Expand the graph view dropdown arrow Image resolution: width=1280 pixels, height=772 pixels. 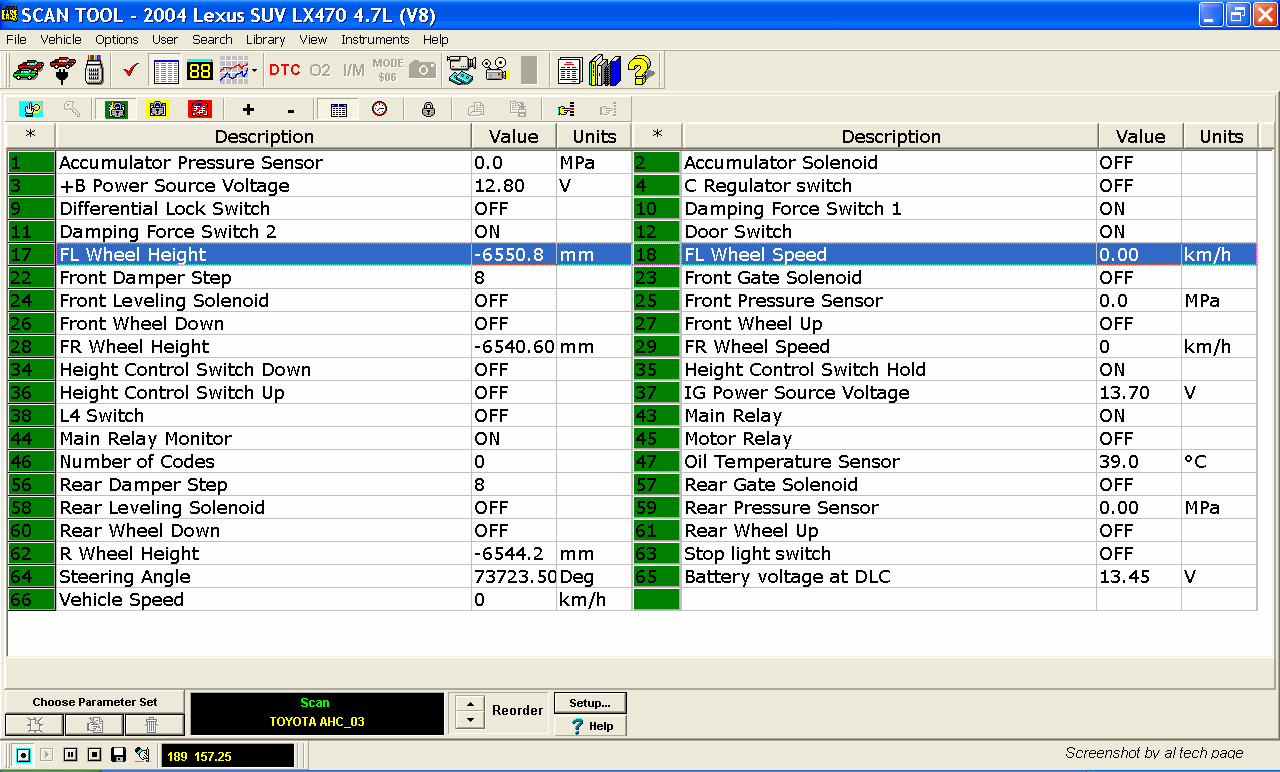point(255,71)
